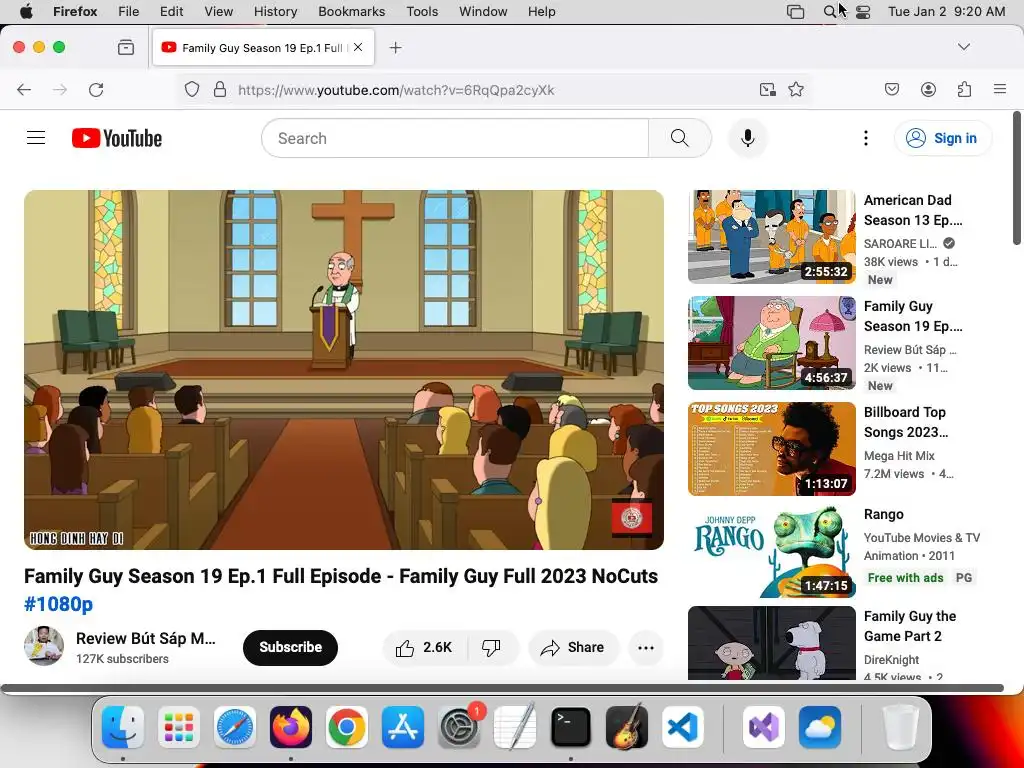
Task: Click the Free with ads label
Action: 905,577
